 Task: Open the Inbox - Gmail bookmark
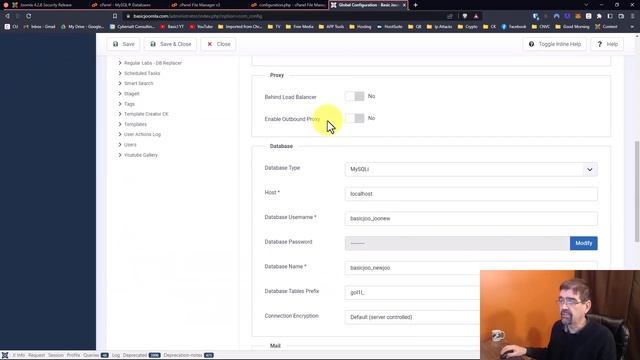click(39, 27)
